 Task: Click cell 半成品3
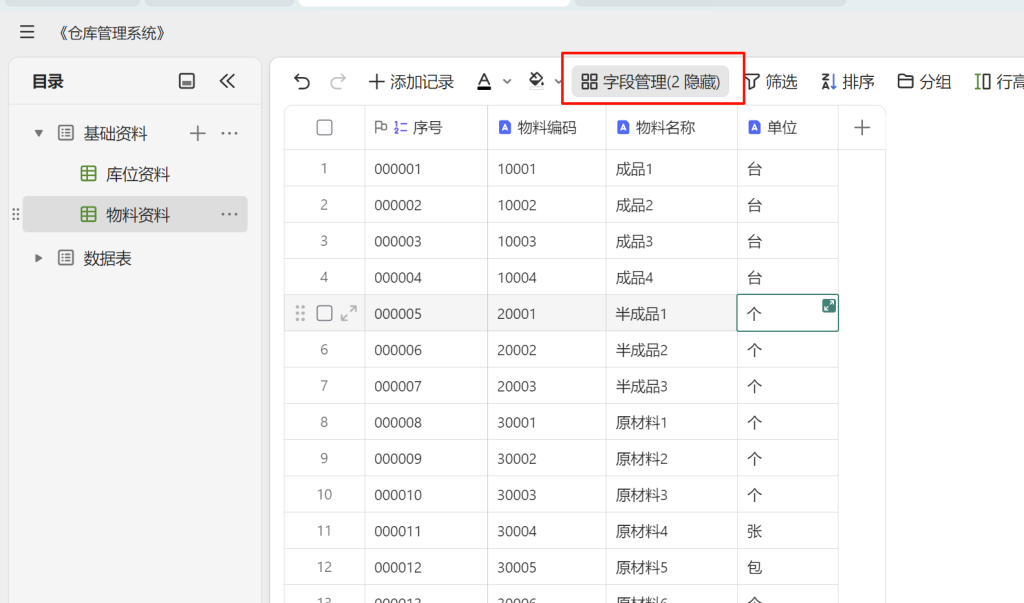[672, 386]
